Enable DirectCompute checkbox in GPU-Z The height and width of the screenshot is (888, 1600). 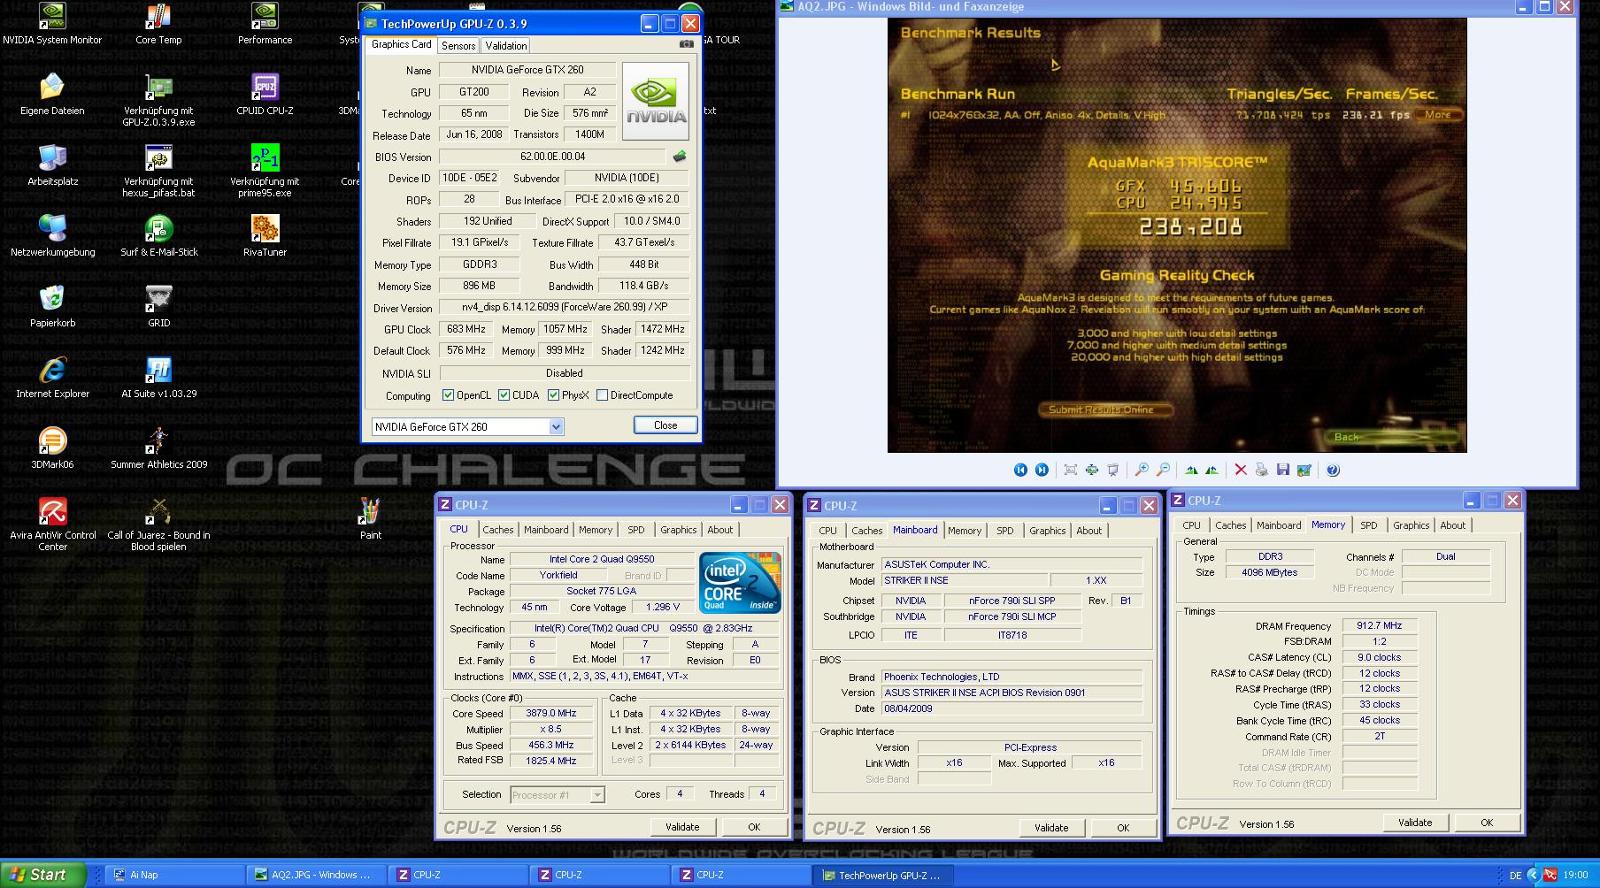[x=602, y=395]
